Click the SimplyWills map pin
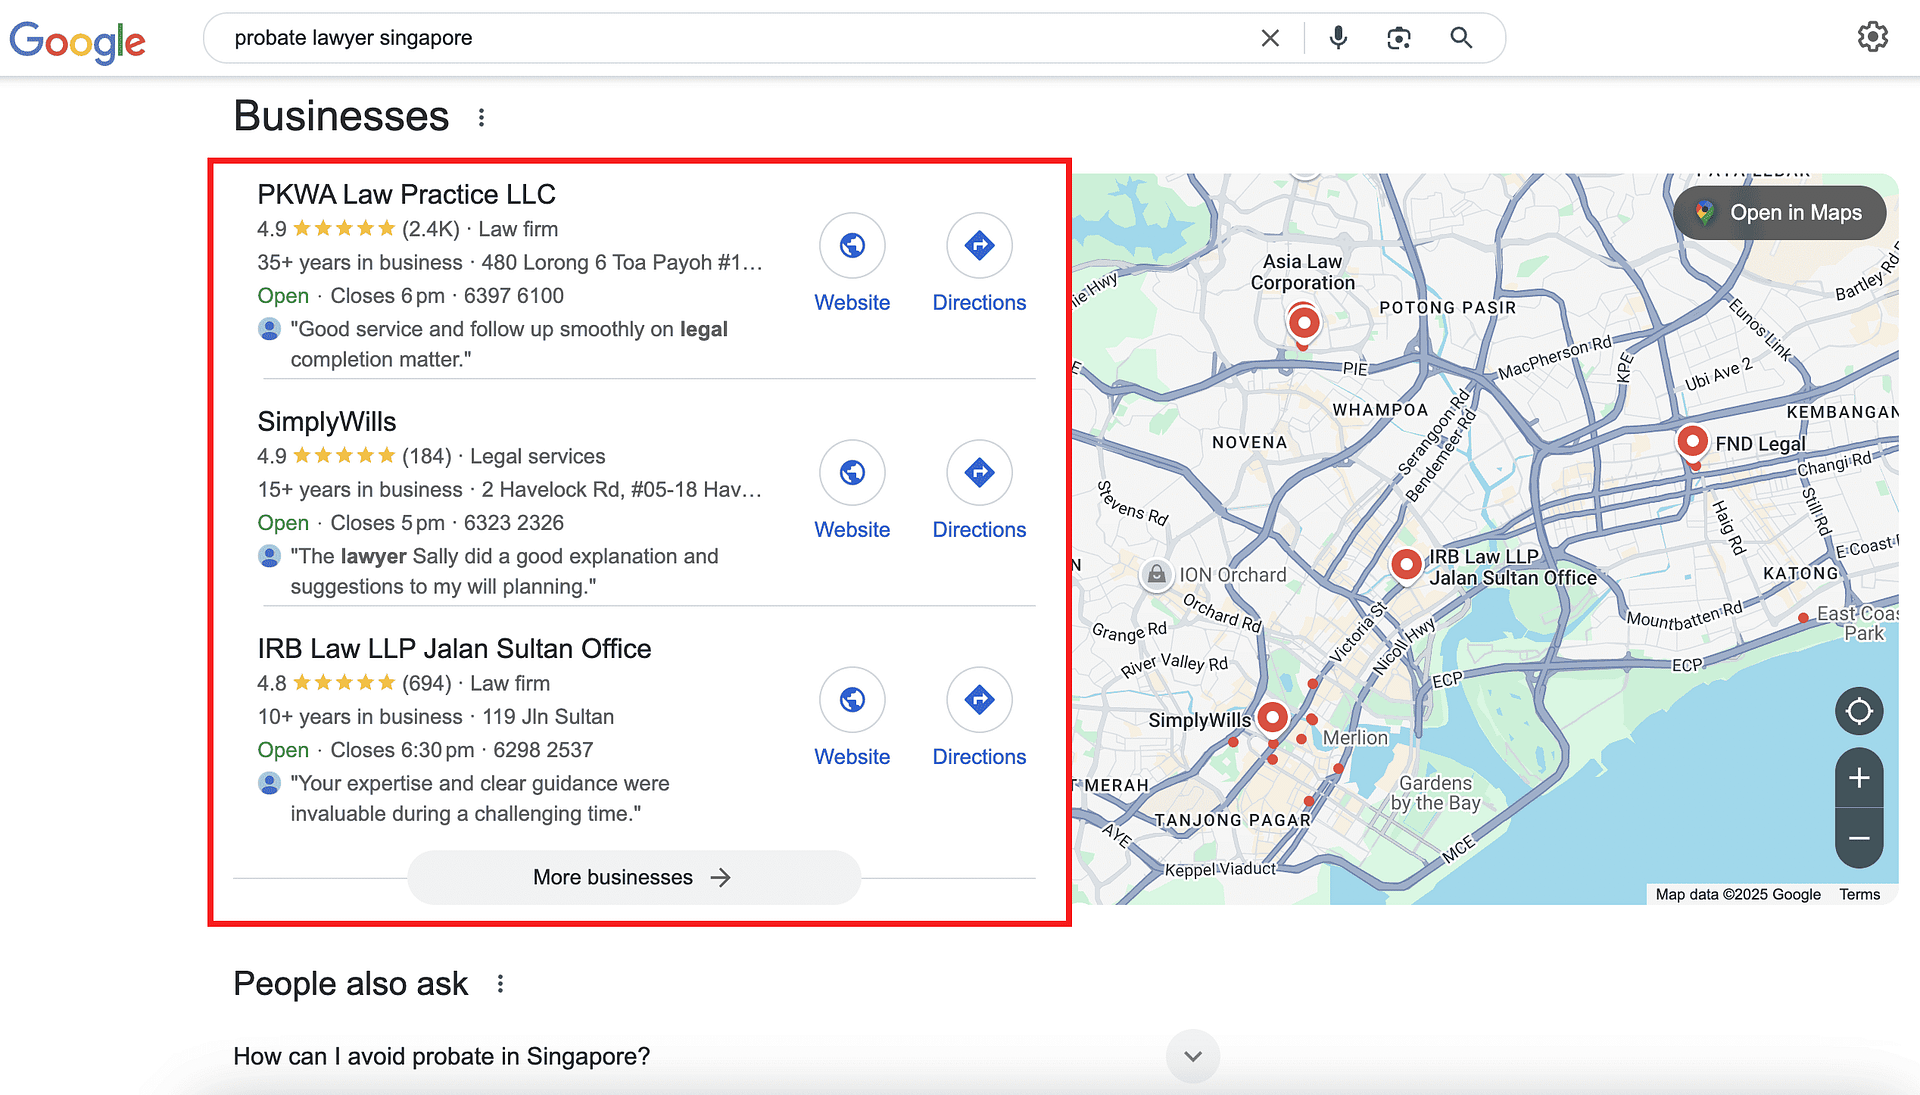Viewport: 1920px width, 1095px height. [1272, 718]
